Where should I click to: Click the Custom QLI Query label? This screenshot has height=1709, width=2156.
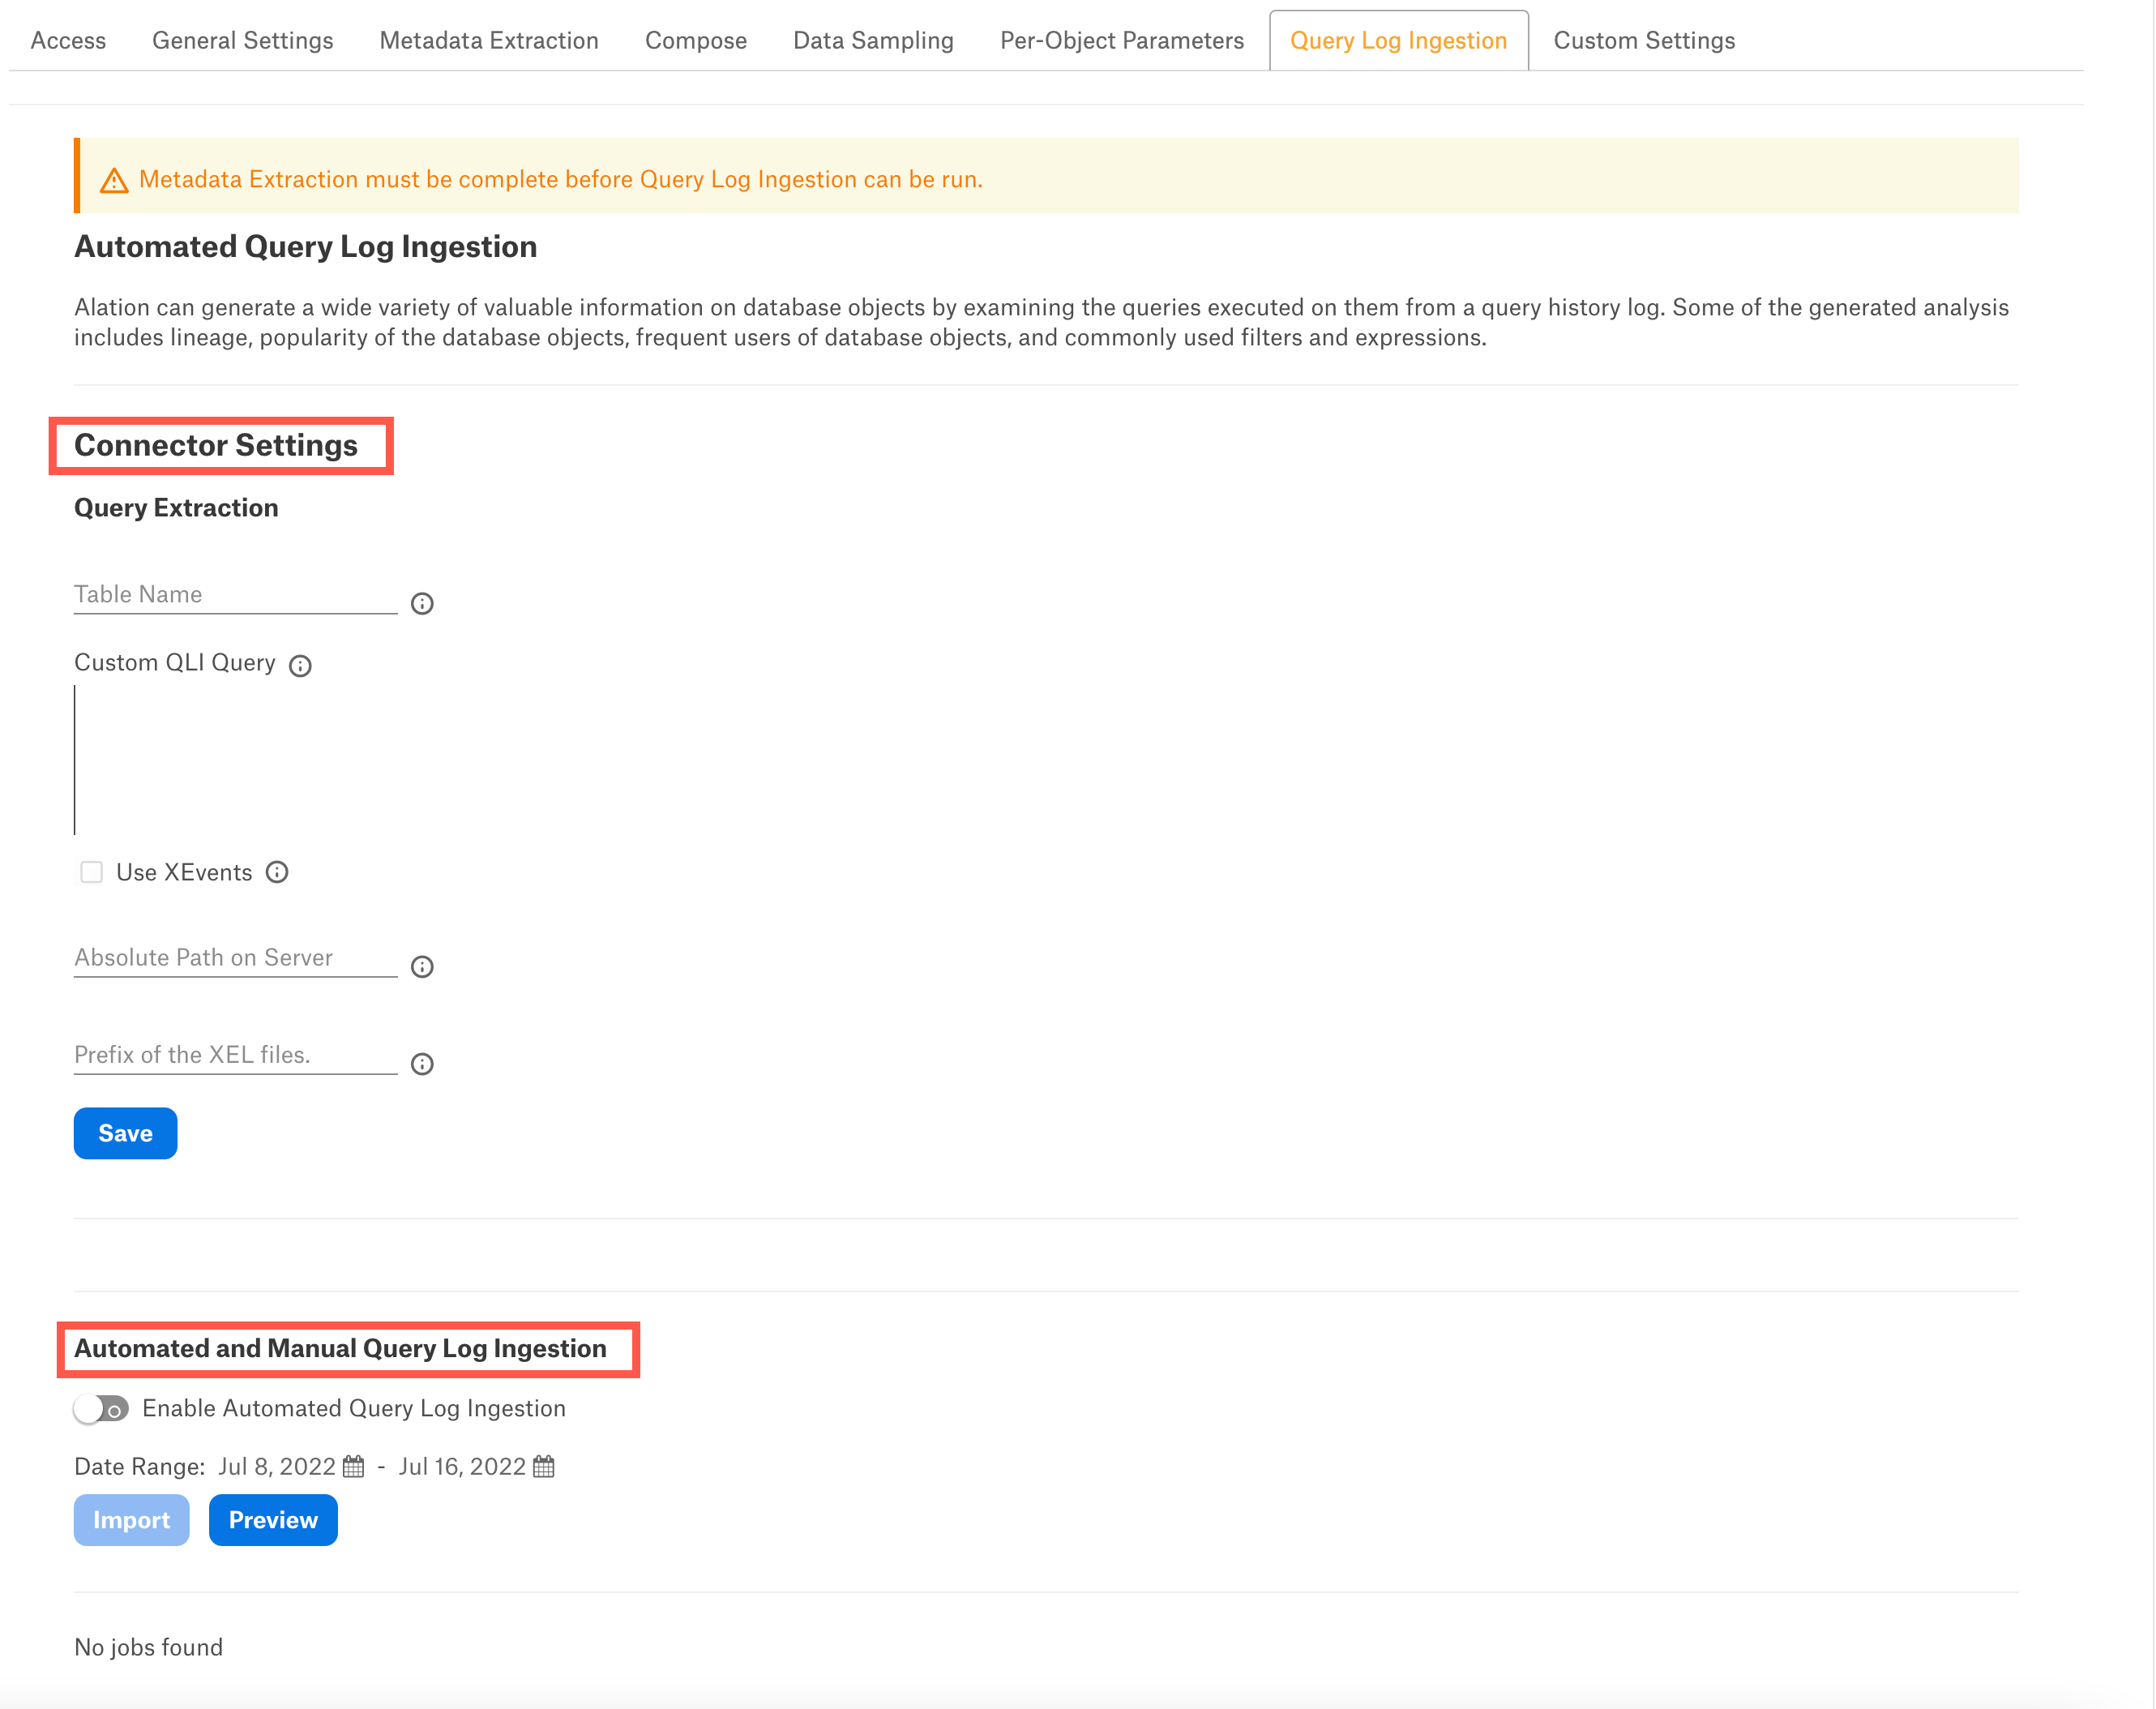(x=175, y=663)
